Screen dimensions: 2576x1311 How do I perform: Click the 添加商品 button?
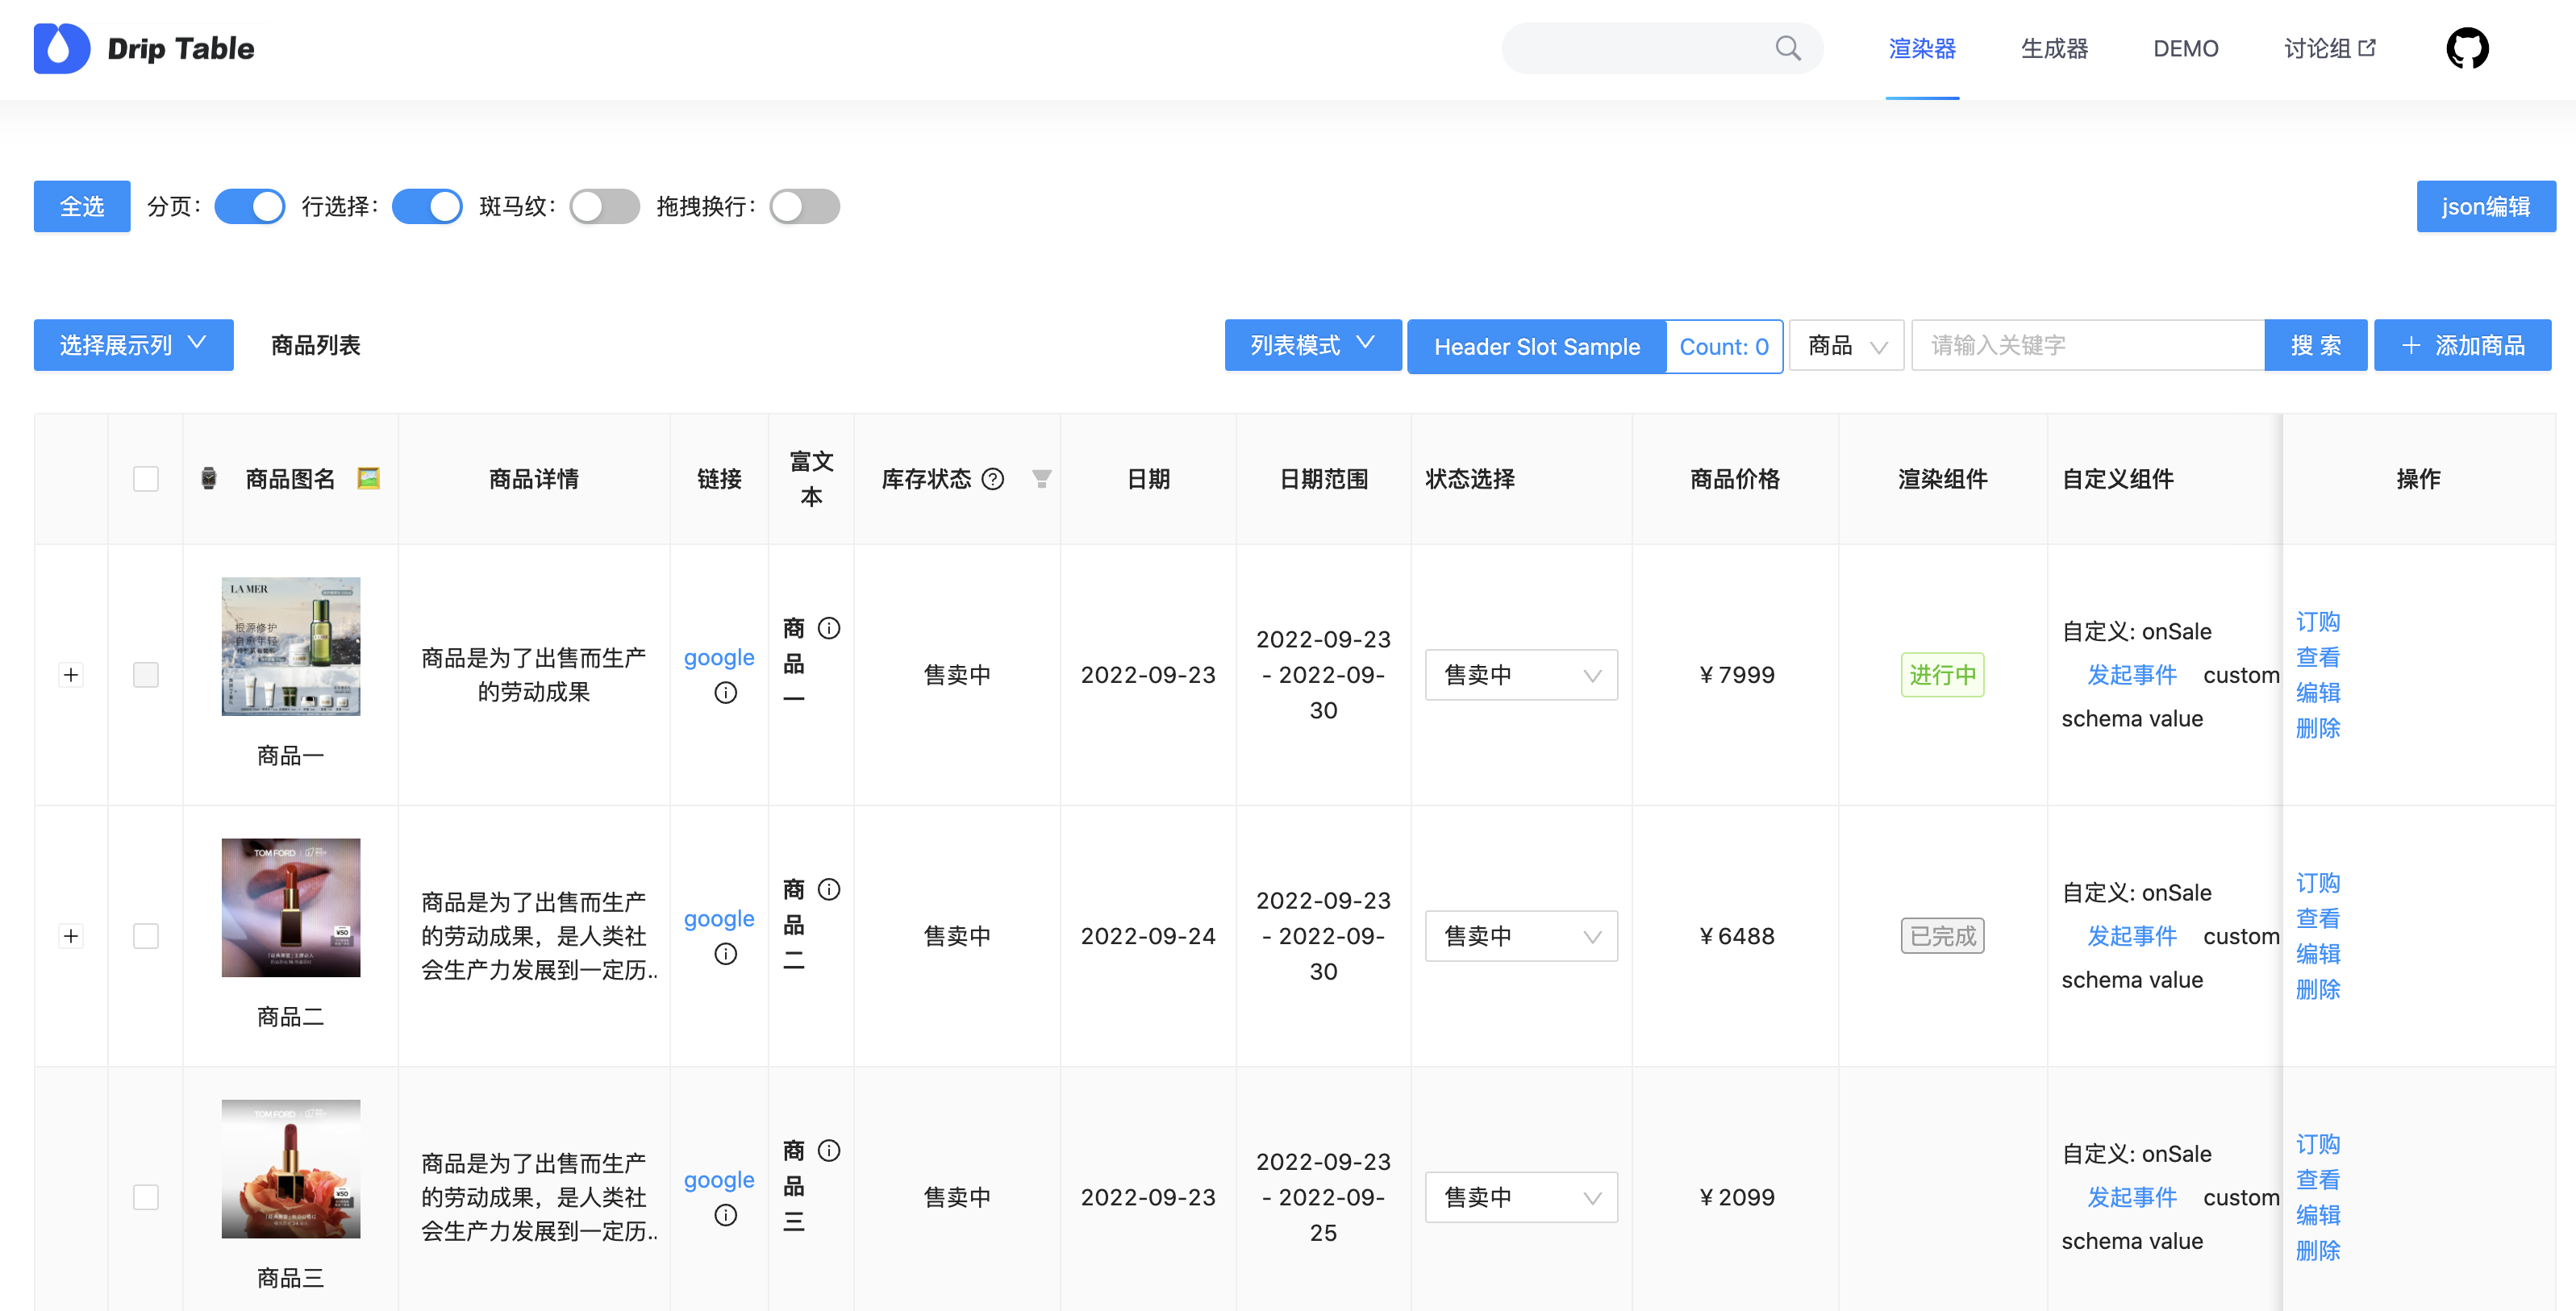click(x=2462, y=344)
